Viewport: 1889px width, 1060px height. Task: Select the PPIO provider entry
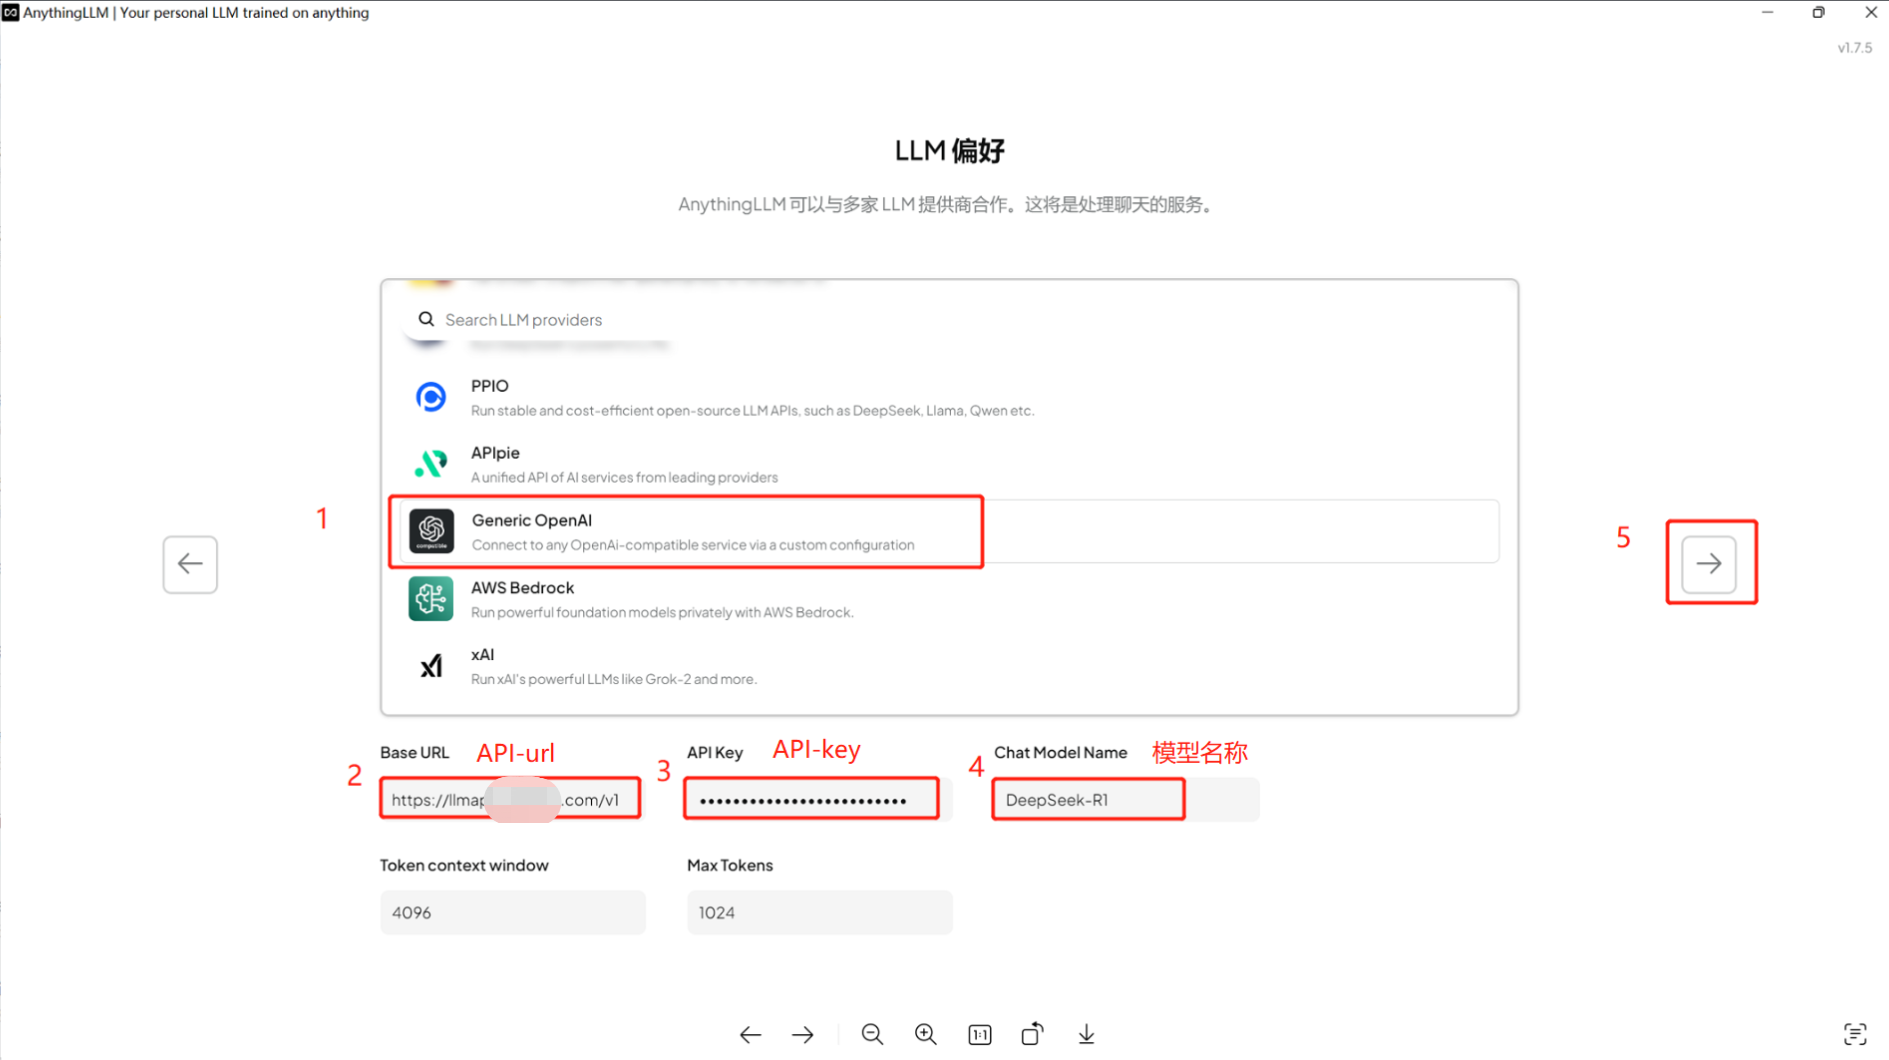[949, 397]
